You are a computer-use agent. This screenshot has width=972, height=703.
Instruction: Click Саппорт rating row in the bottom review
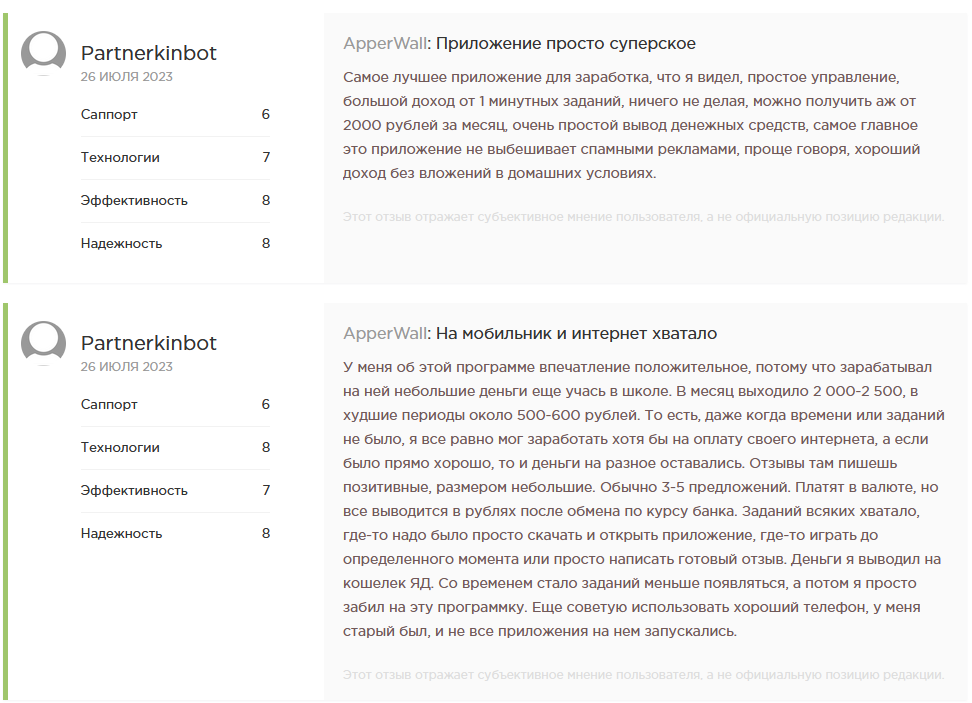click(175, 405)
